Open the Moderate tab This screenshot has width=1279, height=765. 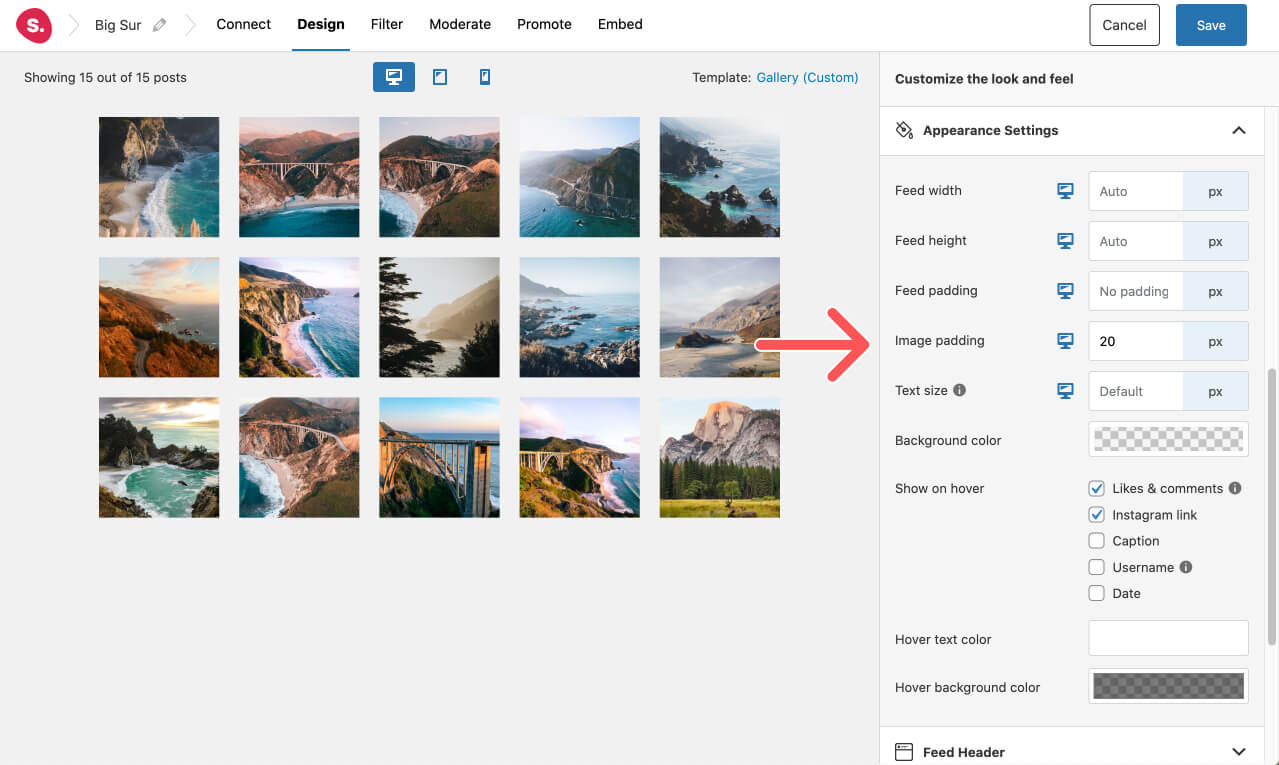[460, 24]
